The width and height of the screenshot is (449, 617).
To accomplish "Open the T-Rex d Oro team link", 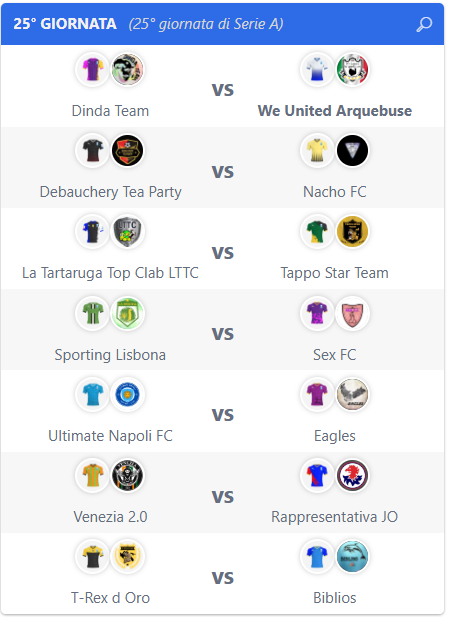I will coord(110,598).
